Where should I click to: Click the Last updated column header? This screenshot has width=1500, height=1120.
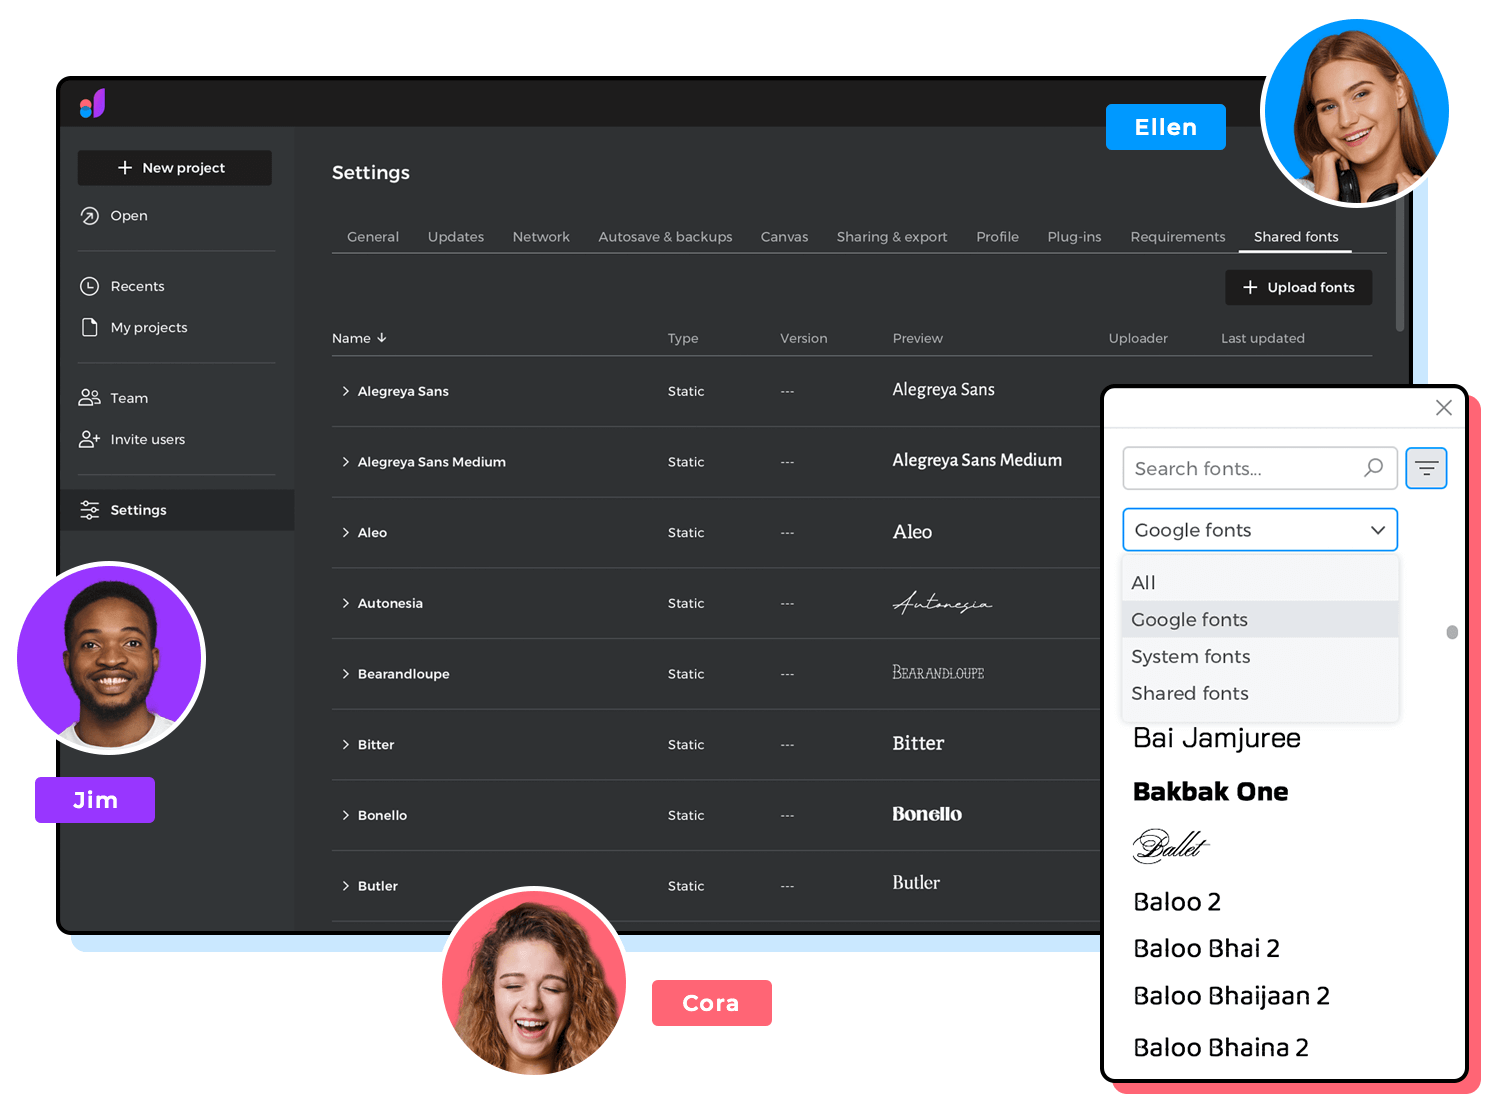(1263, 338)
